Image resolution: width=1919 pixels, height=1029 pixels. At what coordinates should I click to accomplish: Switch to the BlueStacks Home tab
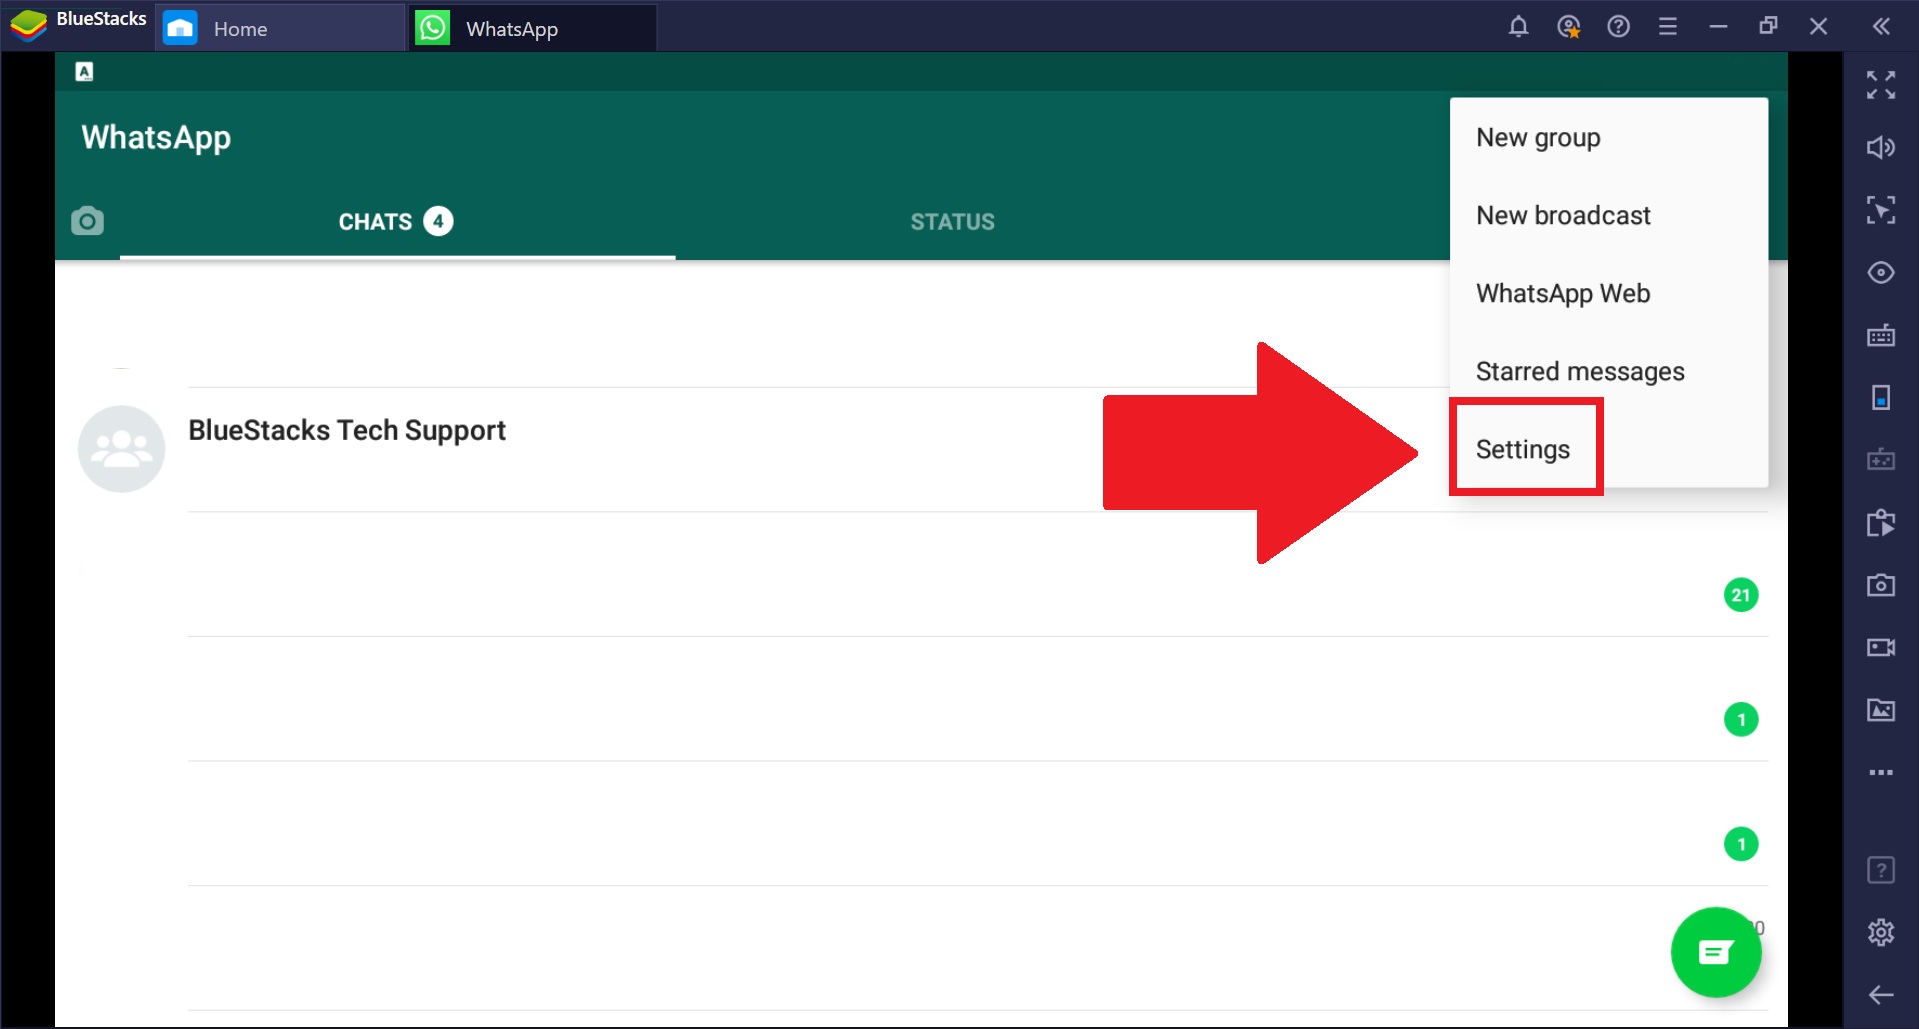pyautogui.click(x=279, y=29)
